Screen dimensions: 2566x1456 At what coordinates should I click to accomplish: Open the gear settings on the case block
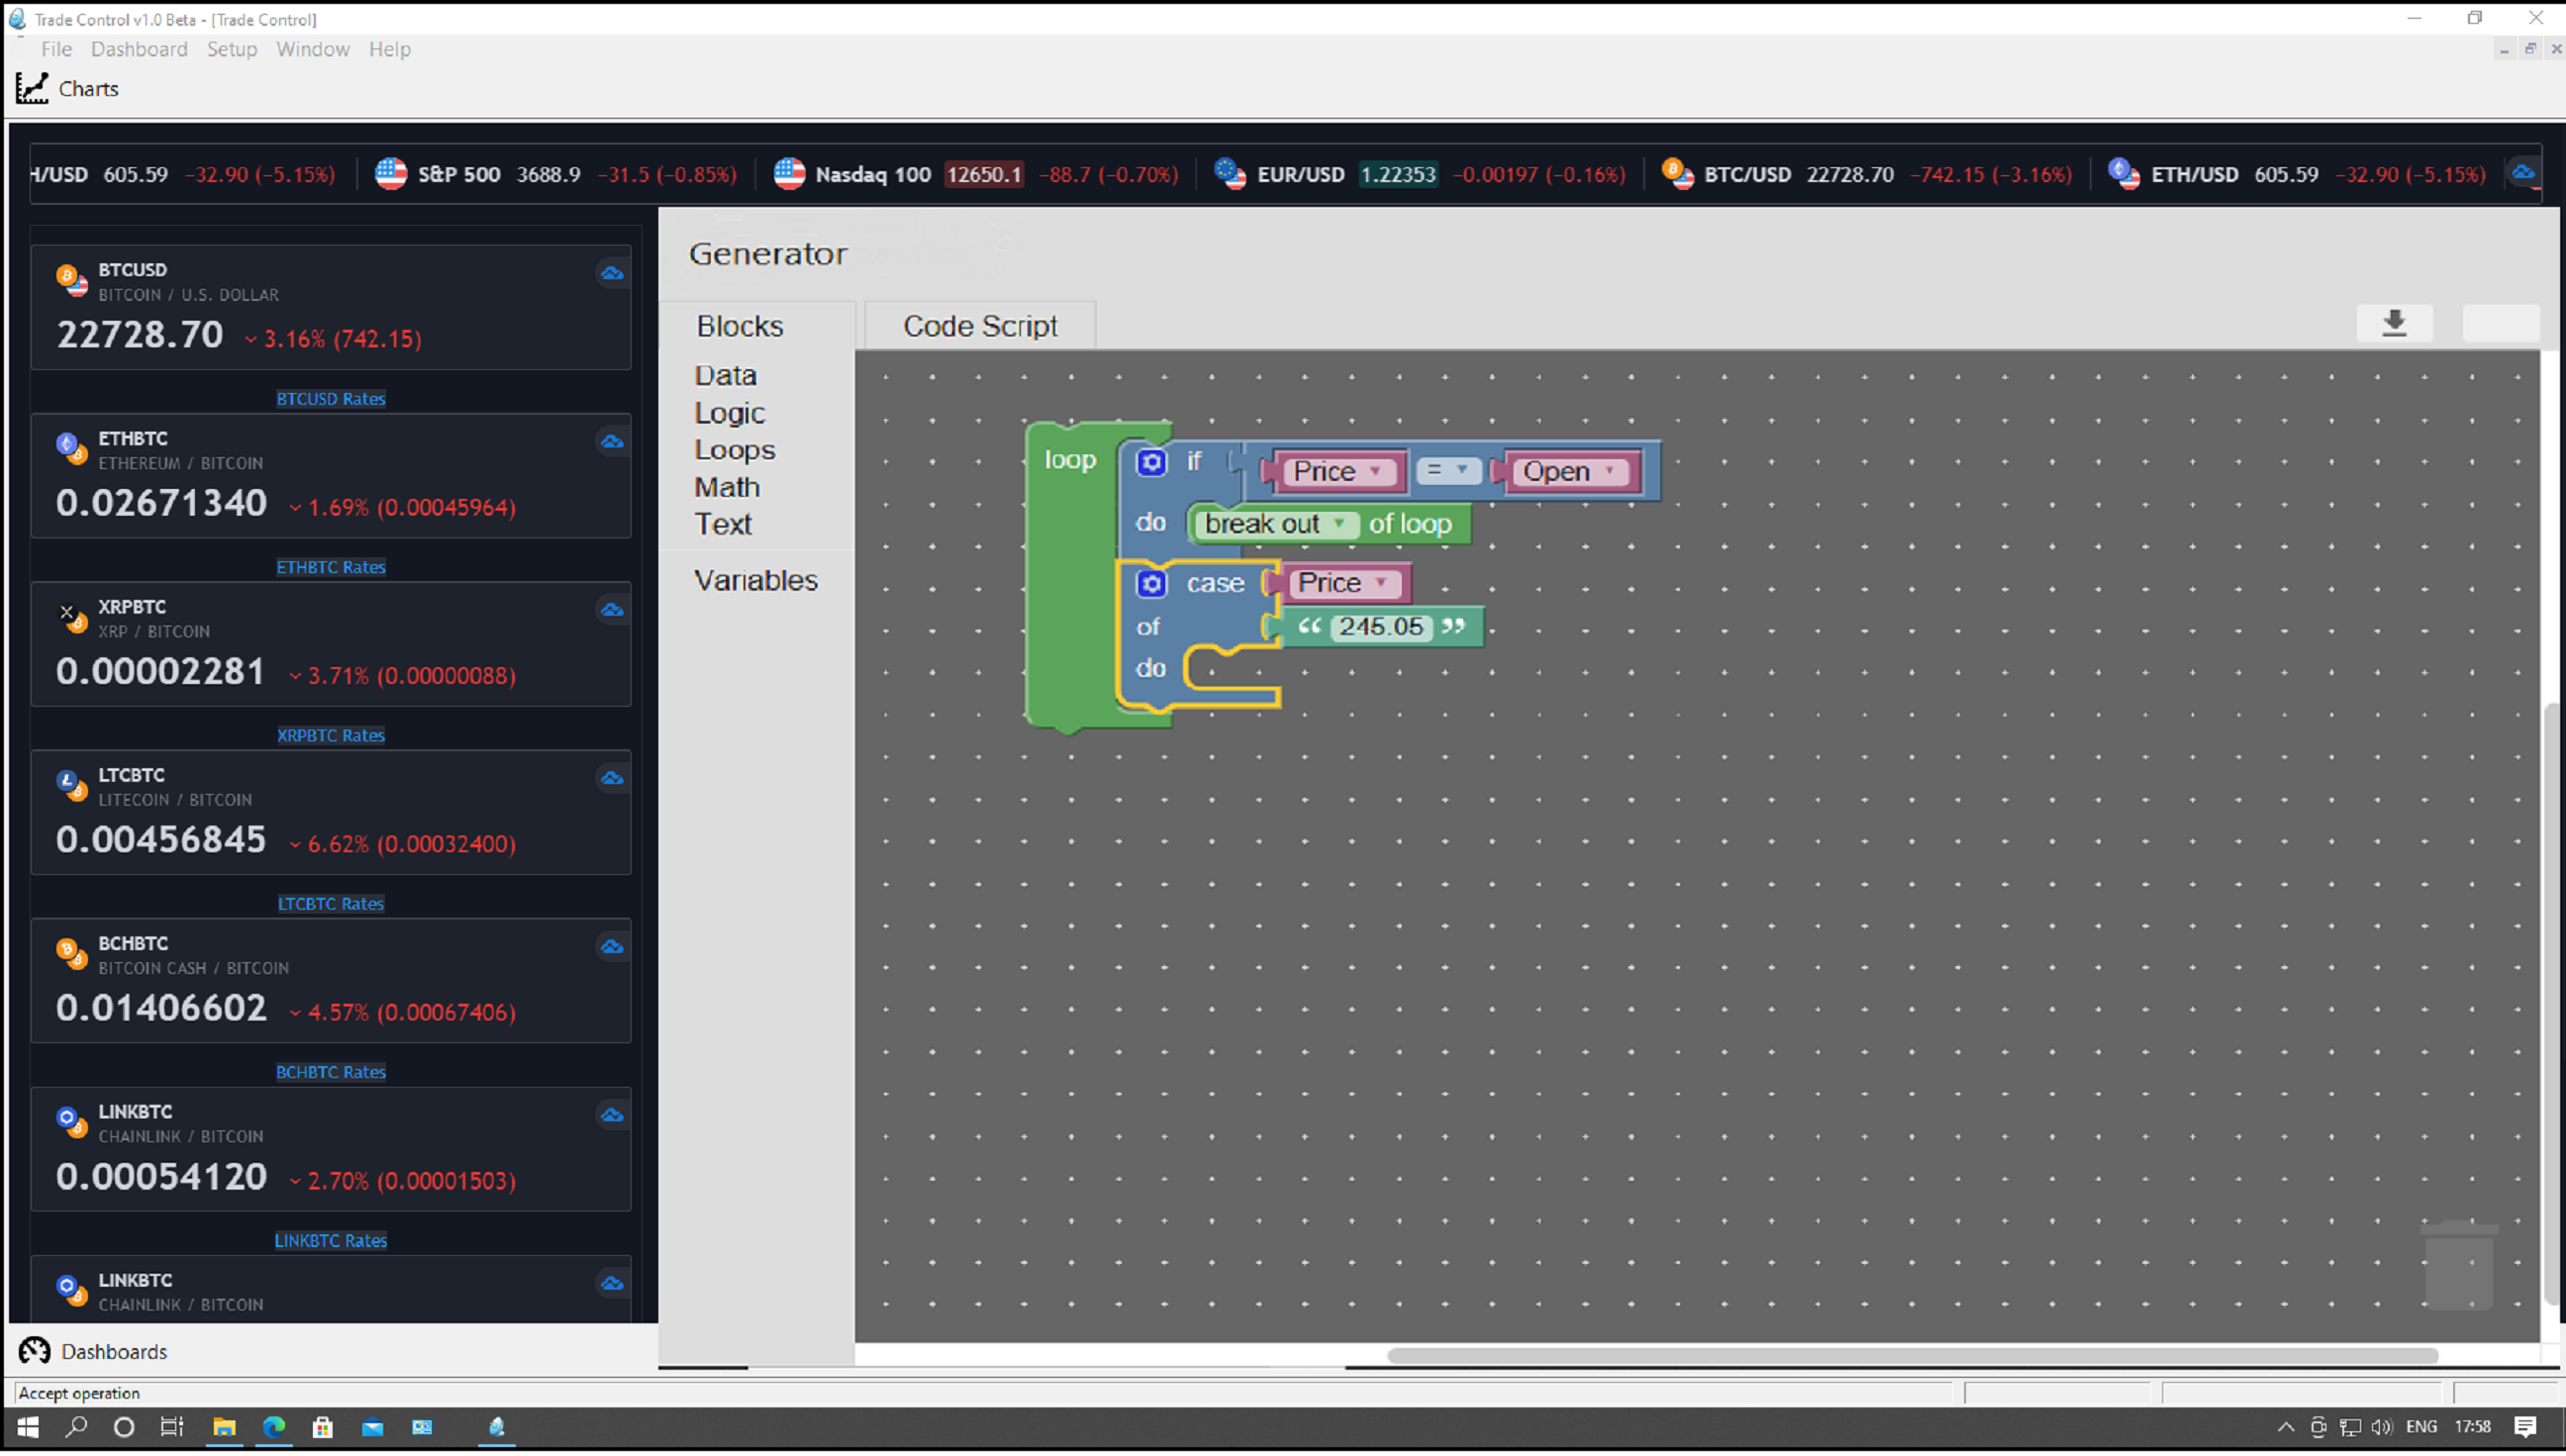1151,583
